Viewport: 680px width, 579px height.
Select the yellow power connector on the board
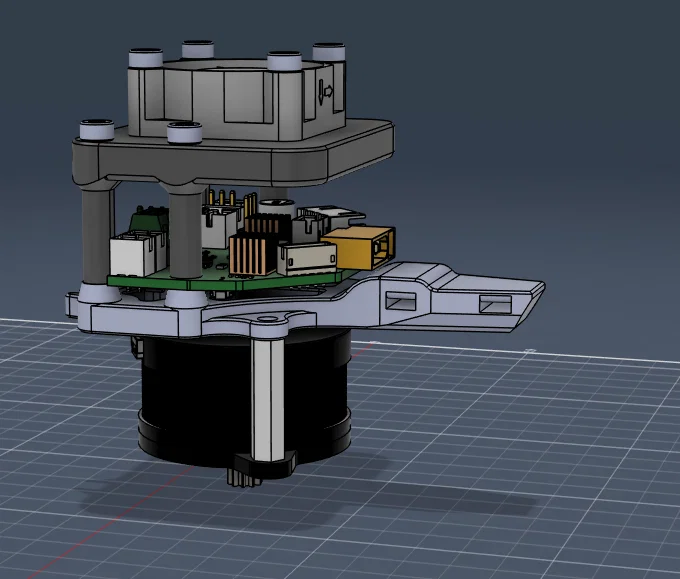pyautogui.click(x=358, y=248)
